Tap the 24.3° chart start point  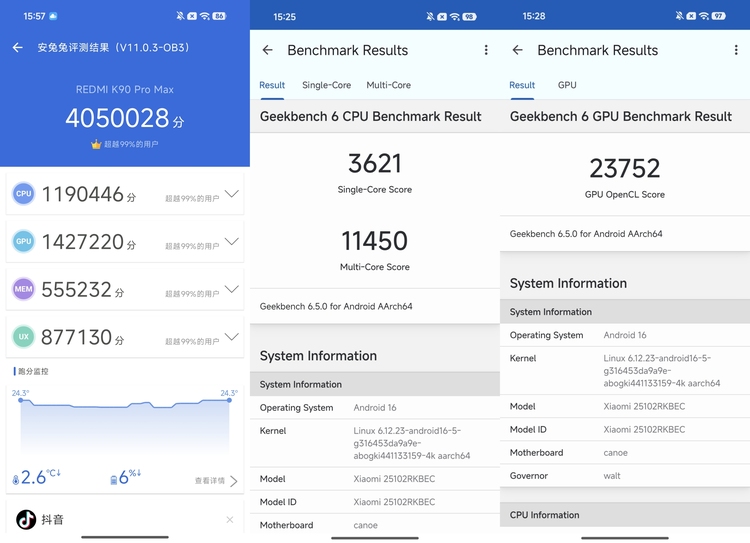21,400
